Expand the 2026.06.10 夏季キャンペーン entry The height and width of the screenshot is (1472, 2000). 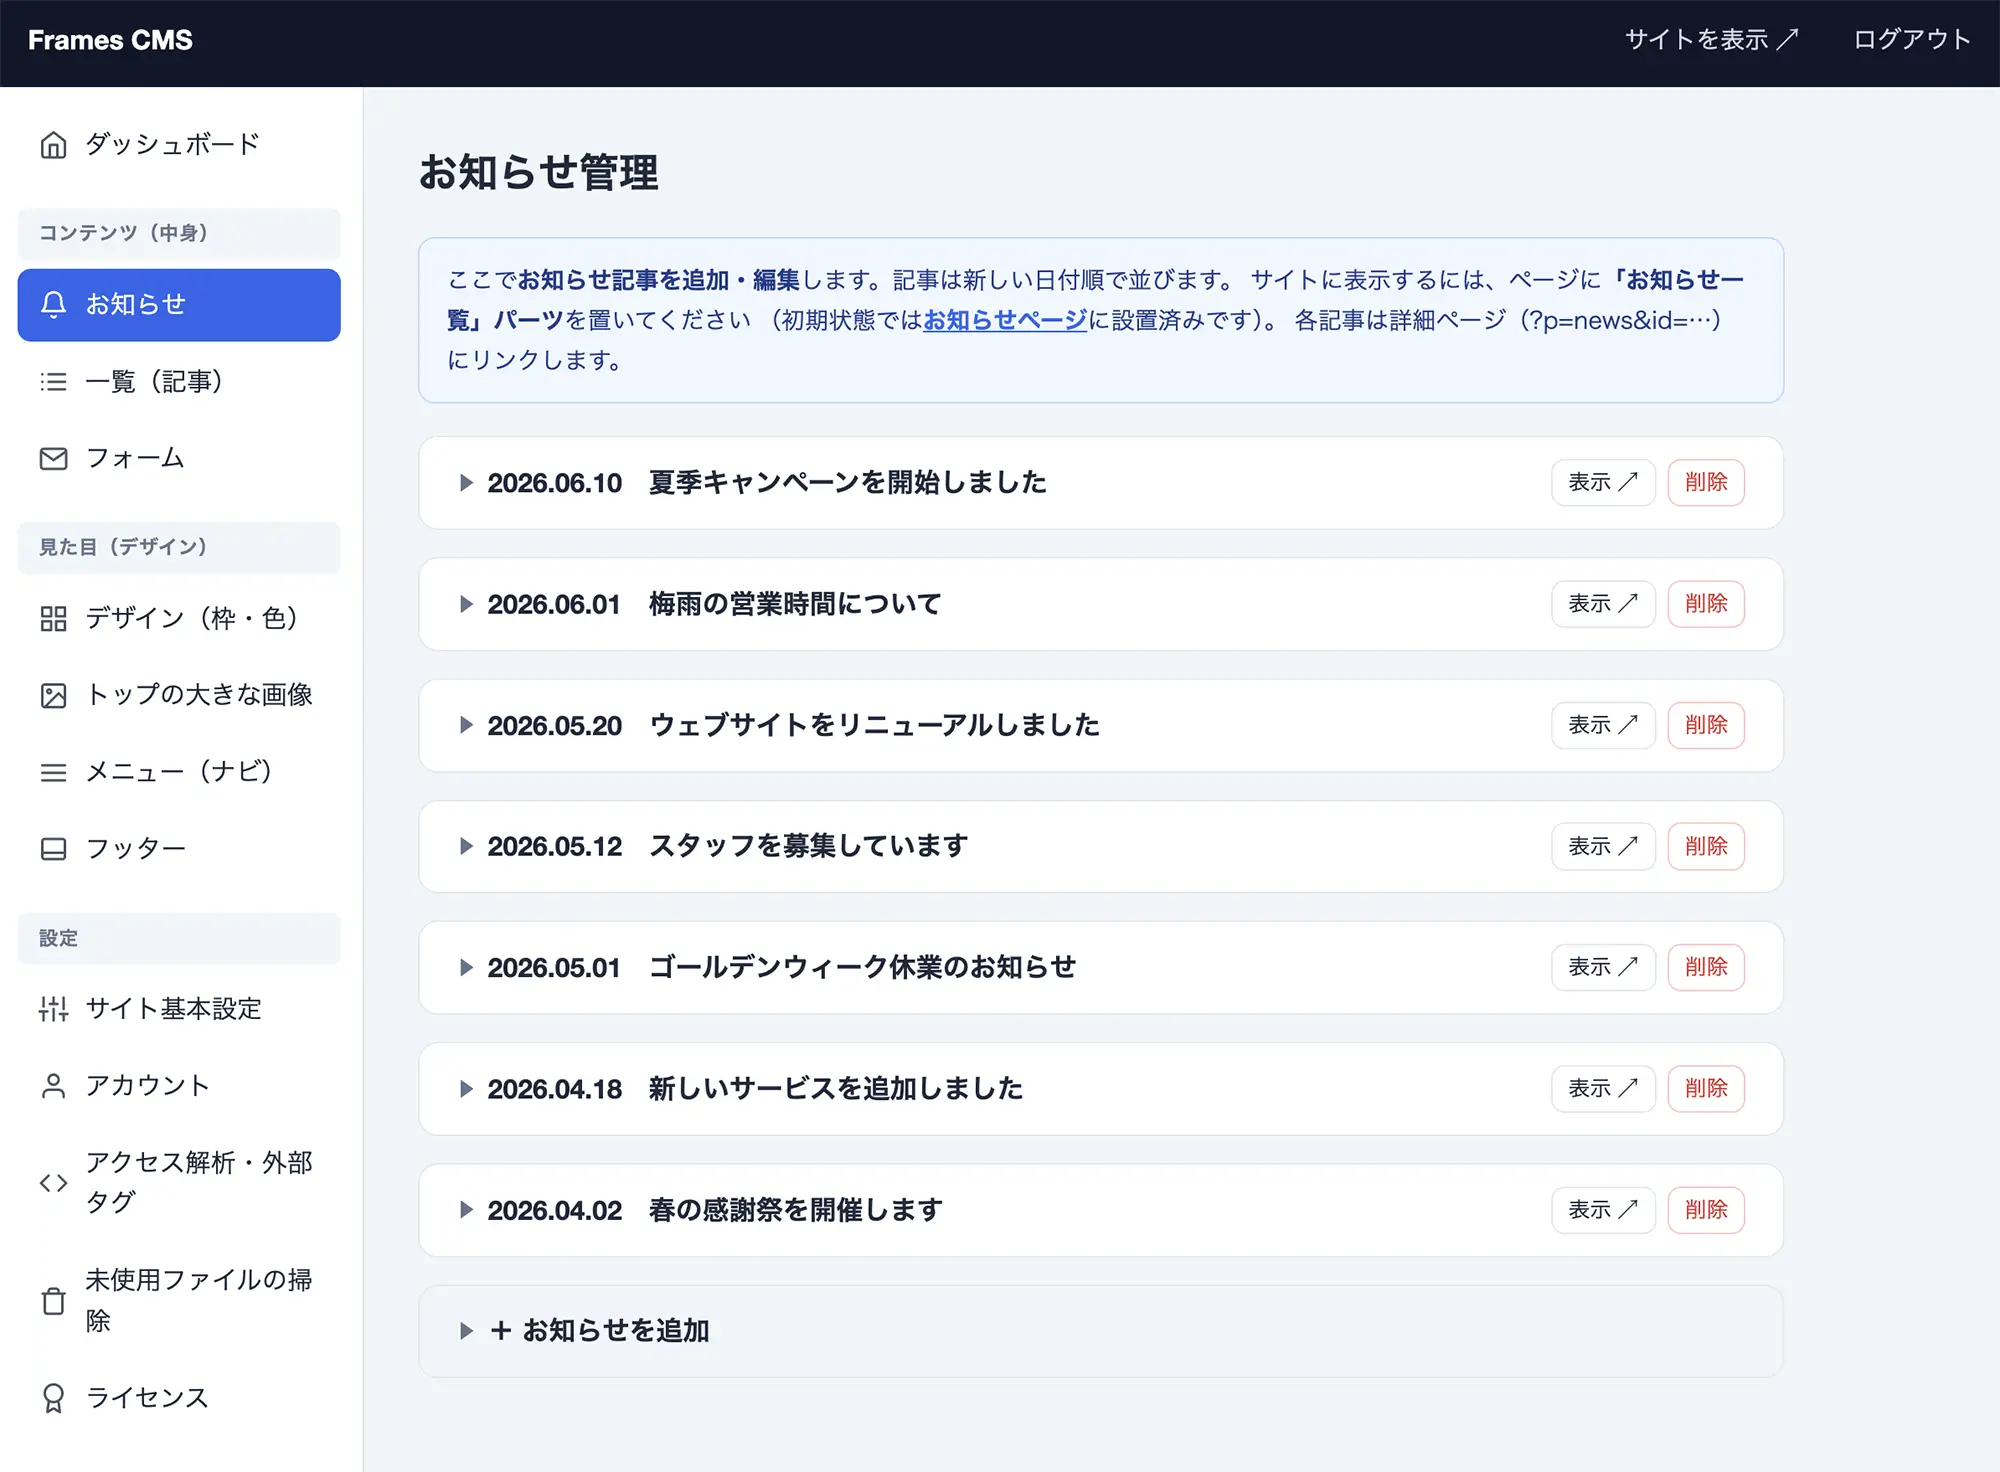tap(466, 483)
